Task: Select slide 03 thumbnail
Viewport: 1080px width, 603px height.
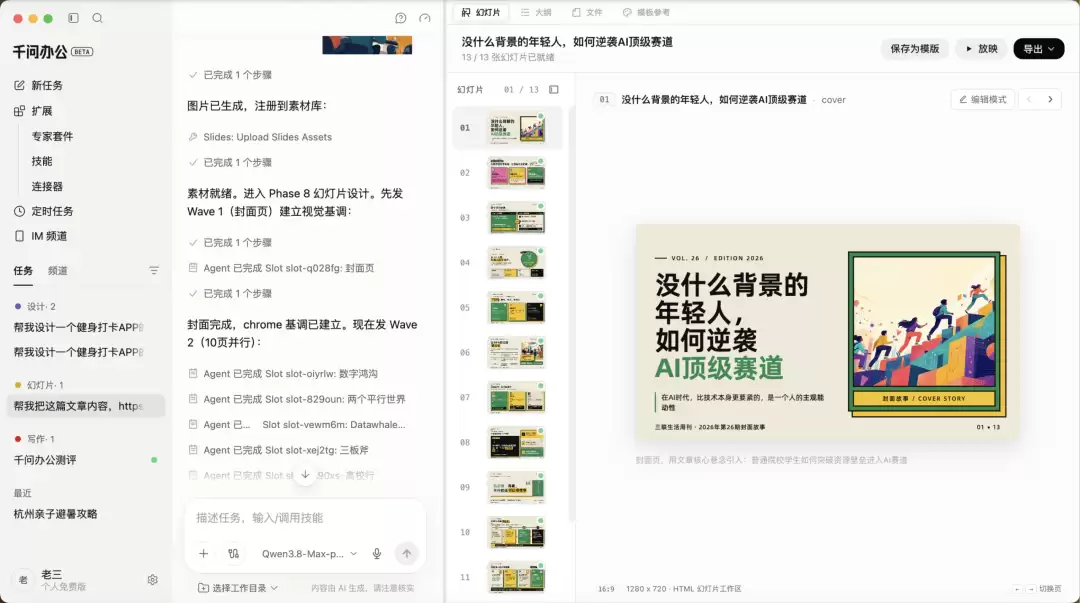Action: 517,218
